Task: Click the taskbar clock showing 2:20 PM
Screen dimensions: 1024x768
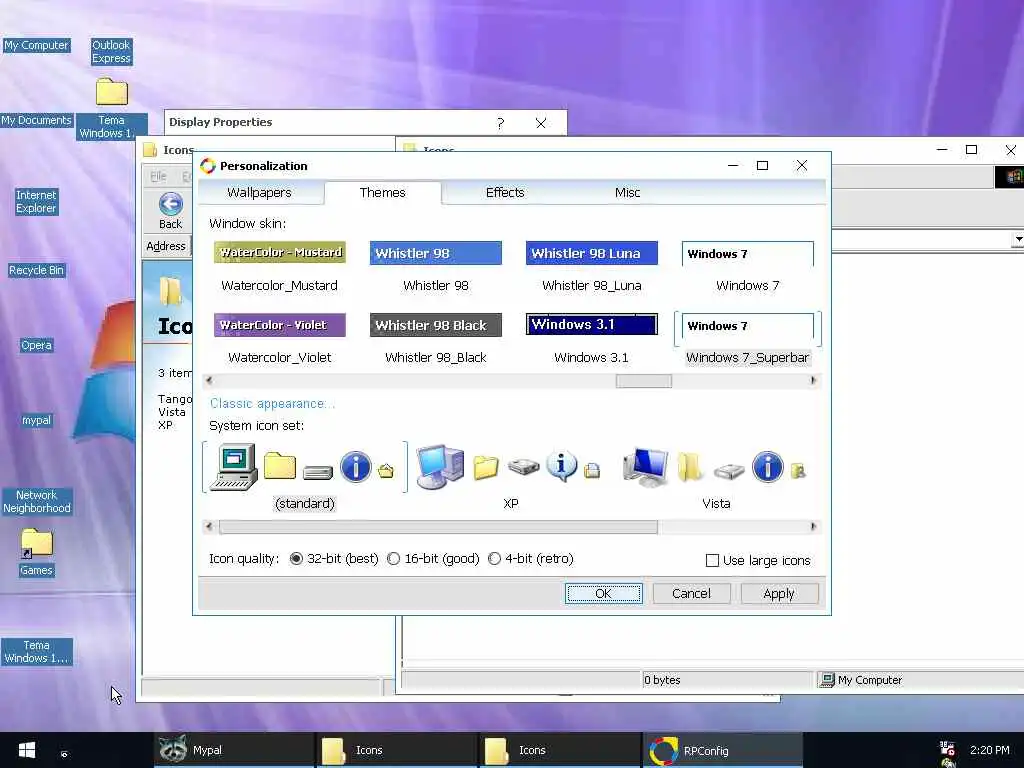Action: (989, 750)
